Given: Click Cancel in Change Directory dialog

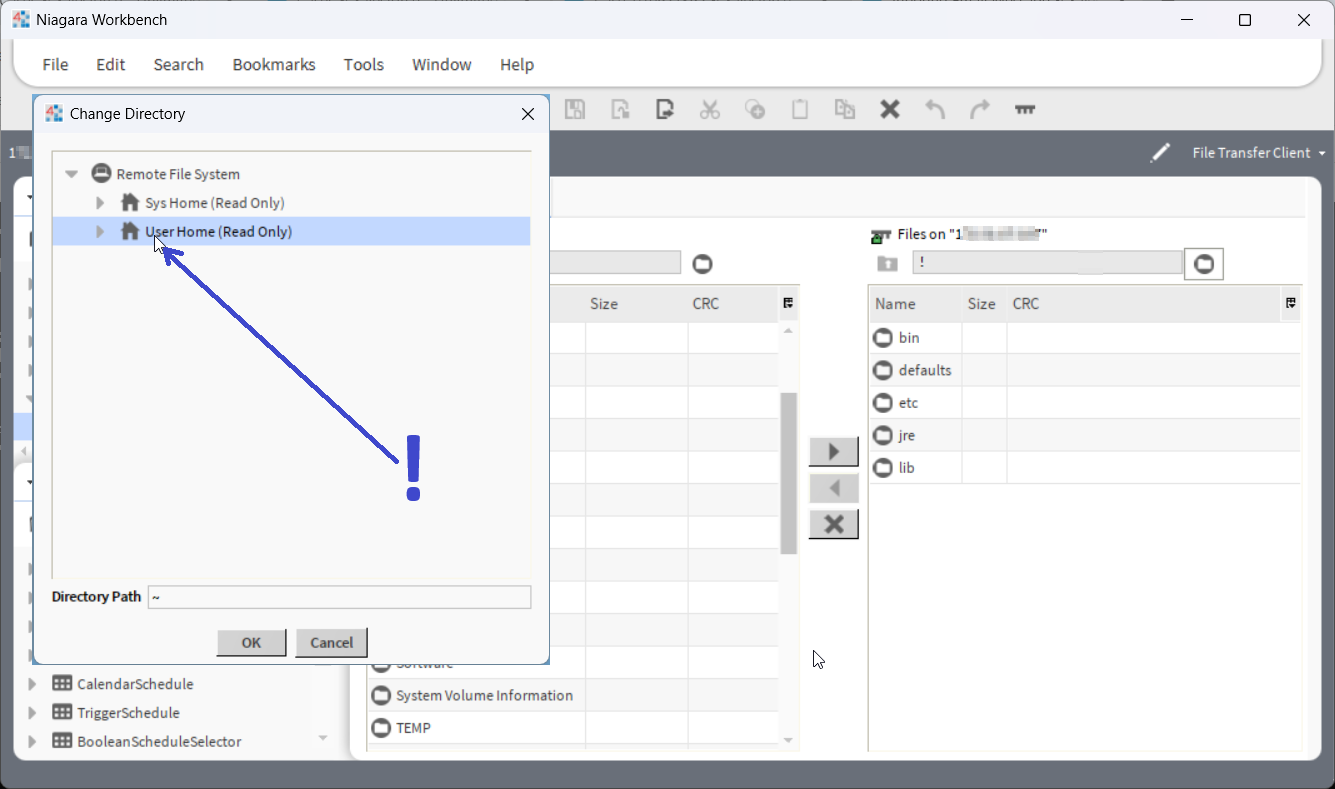Looking at the screenshot, I should pos(332,643).
